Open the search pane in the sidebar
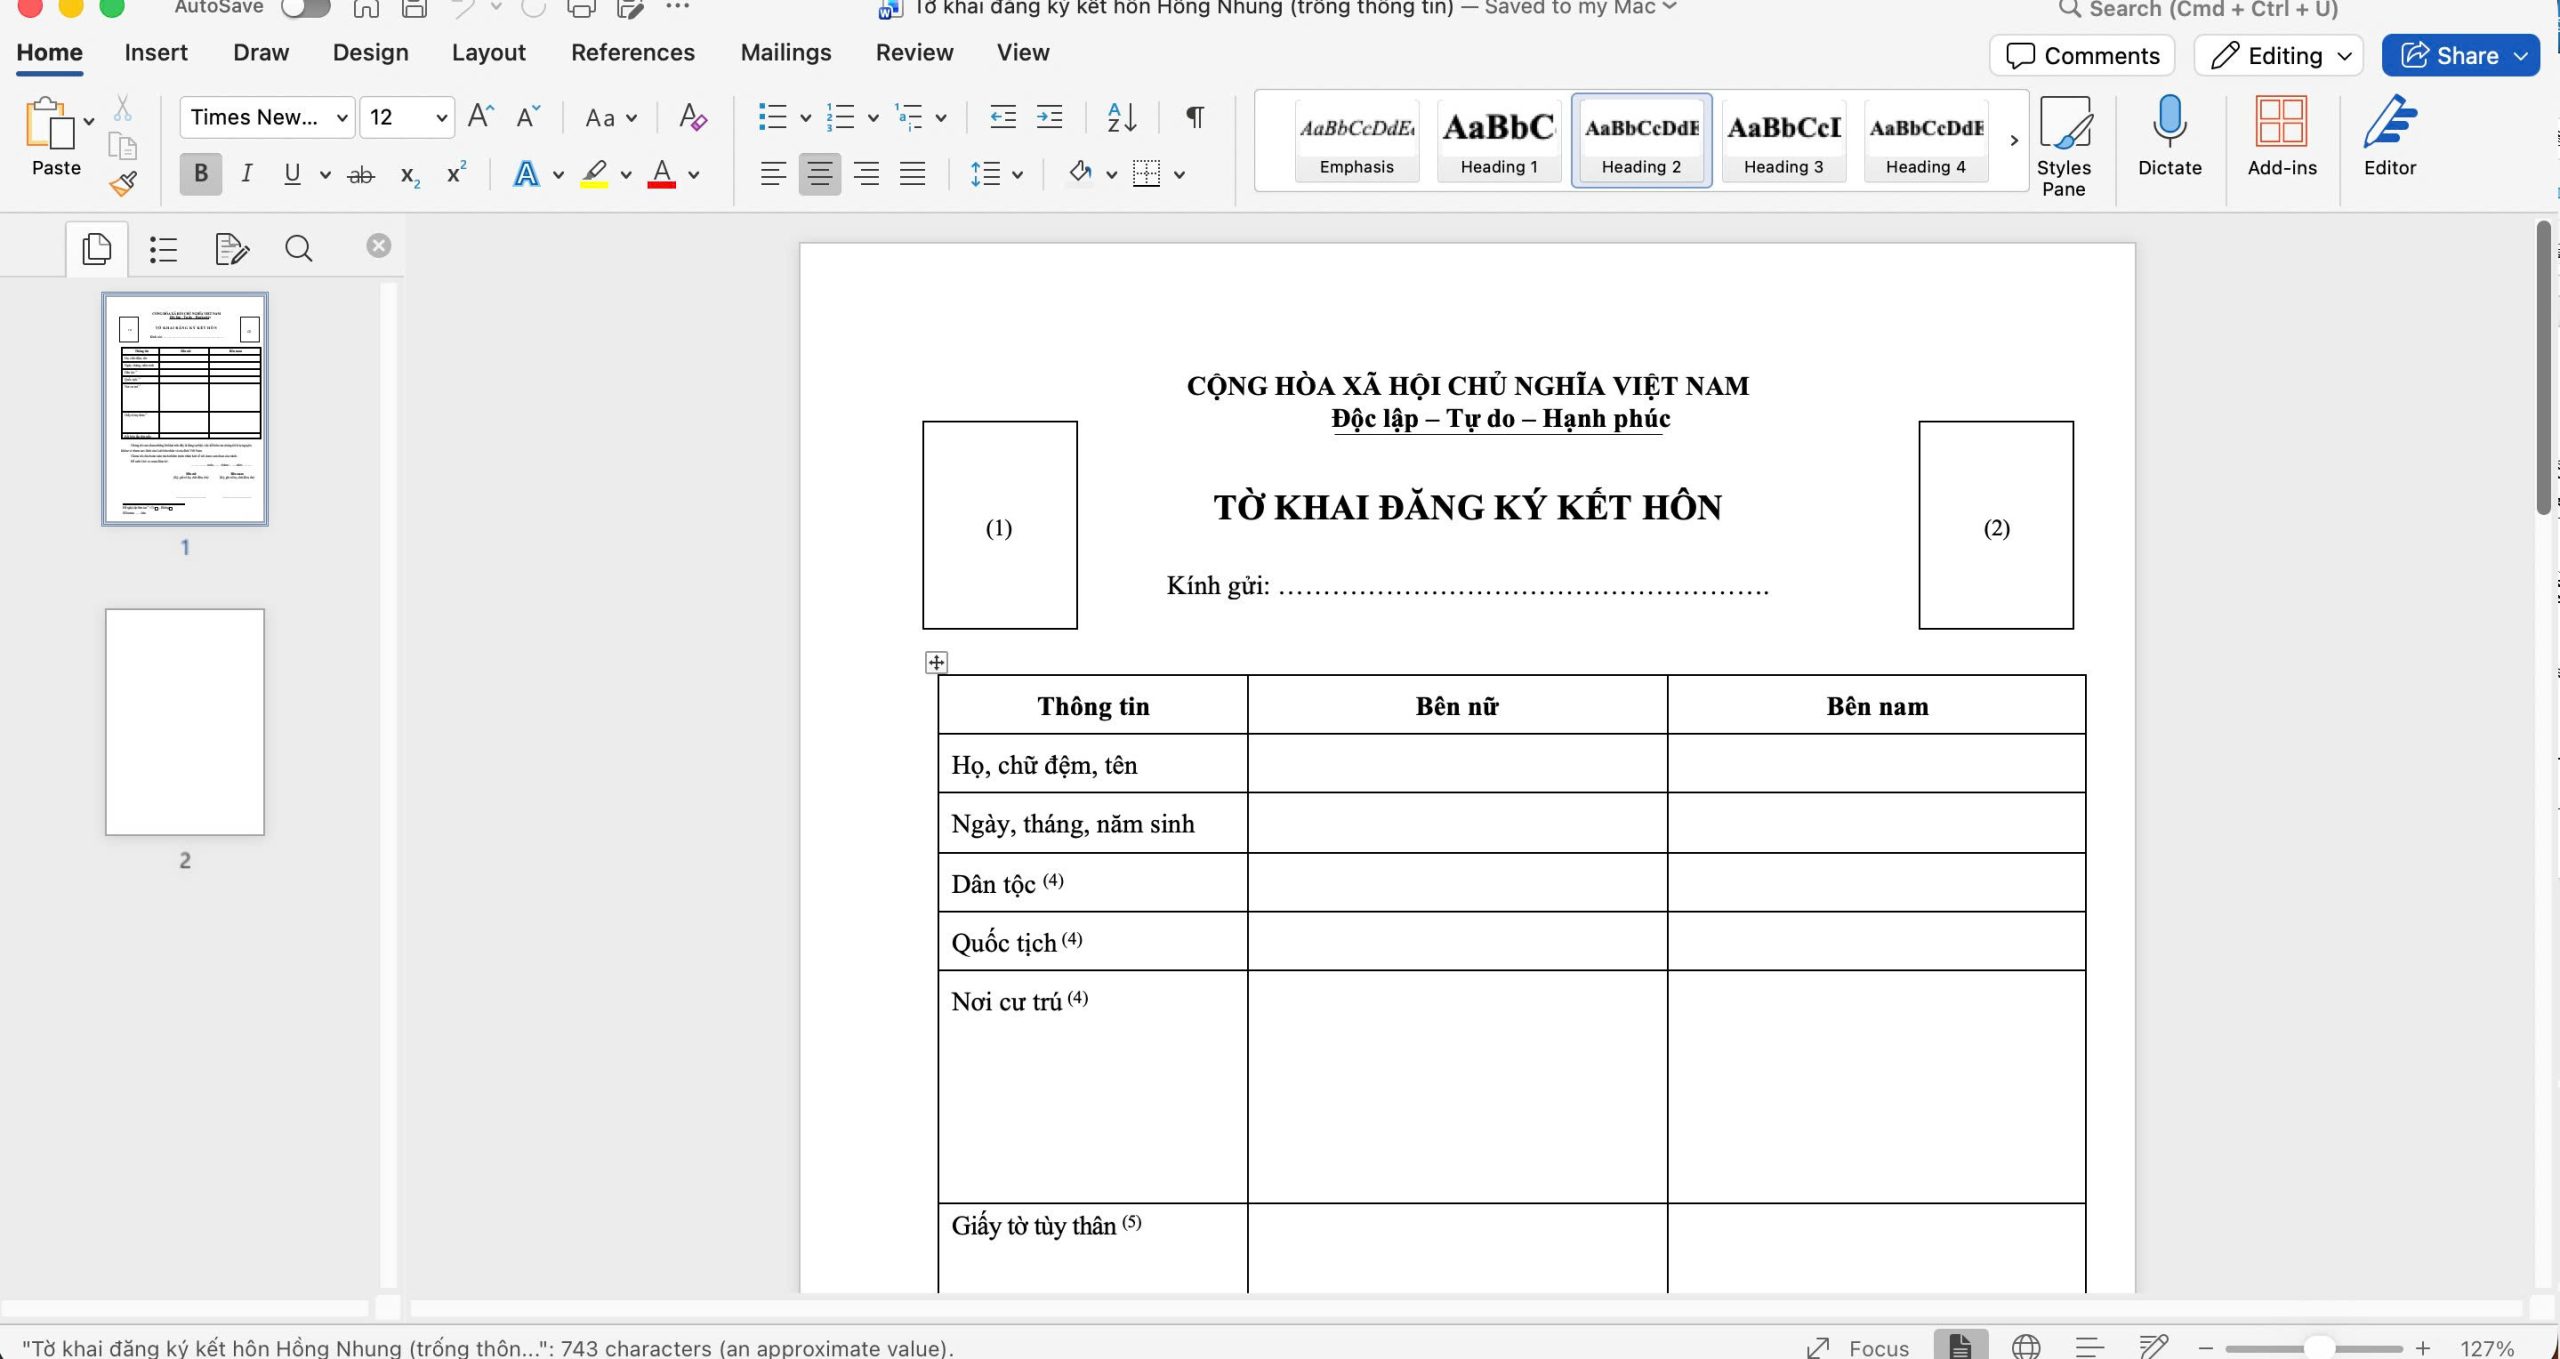 [x=298, y=248]
